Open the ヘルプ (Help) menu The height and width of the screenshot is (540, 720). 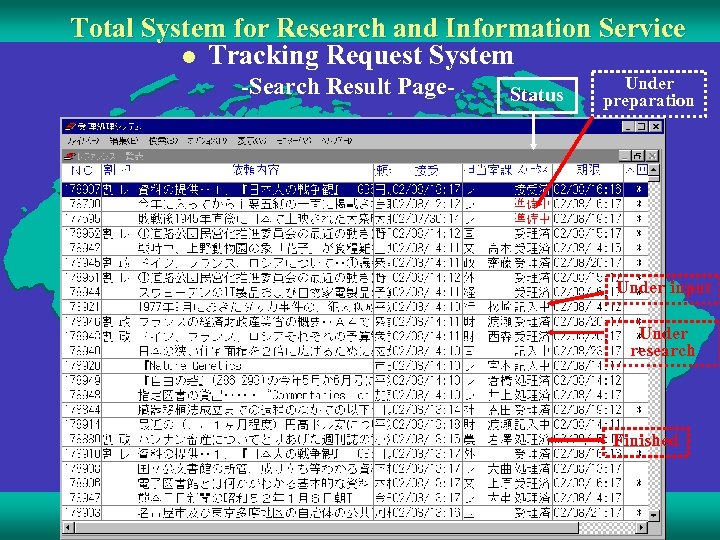(x=337, y=141)
